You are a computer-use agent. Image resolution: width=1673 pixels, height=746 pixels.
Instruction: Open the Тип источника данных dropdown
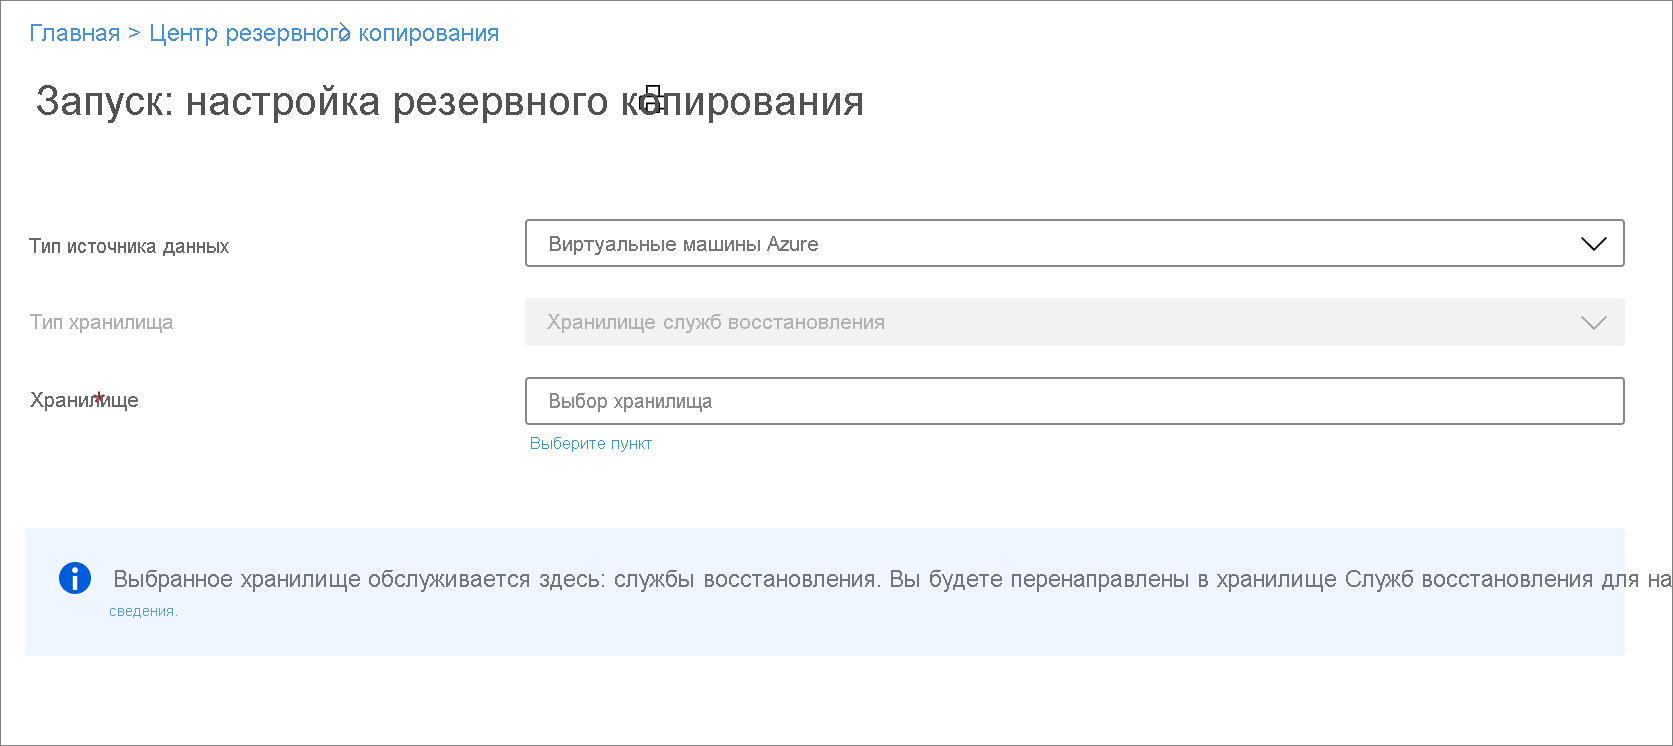tap(1074, 243)
